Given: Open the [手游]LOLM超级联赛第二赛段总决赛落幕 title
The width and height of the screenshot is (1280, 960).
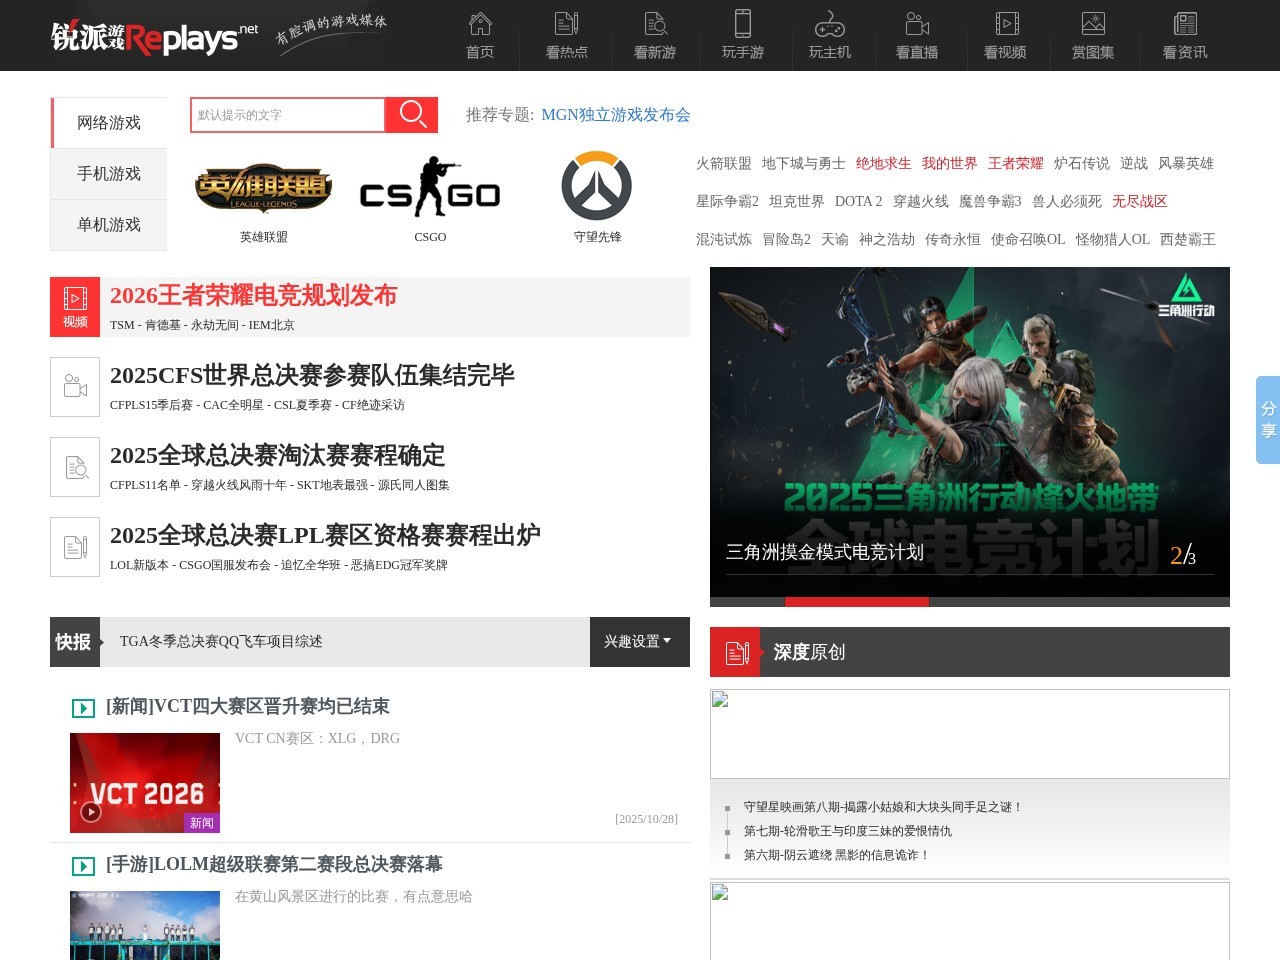Looking at the screenshot, I should pos(274,864).
